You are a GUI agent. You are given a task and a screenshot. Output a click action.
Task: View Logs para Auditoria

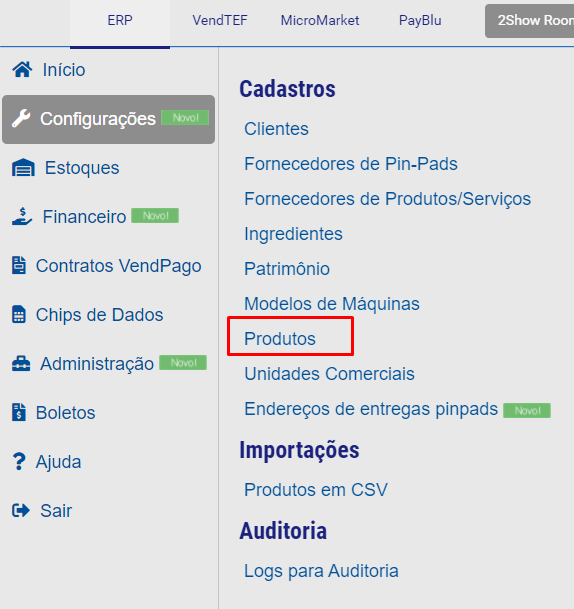[321, 571]
